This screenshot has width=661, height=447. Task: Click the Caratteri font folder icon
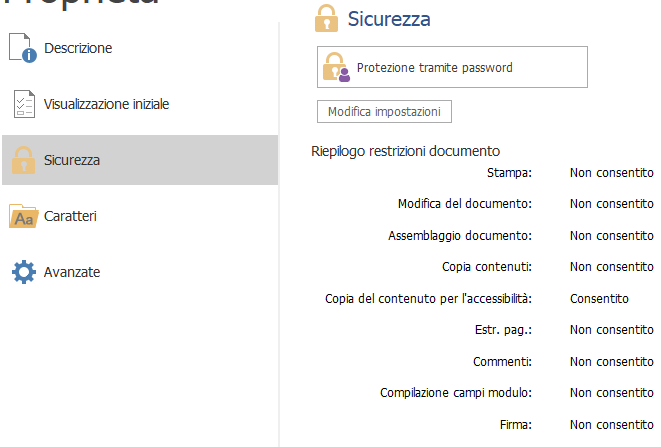click(x=23, y=216)
